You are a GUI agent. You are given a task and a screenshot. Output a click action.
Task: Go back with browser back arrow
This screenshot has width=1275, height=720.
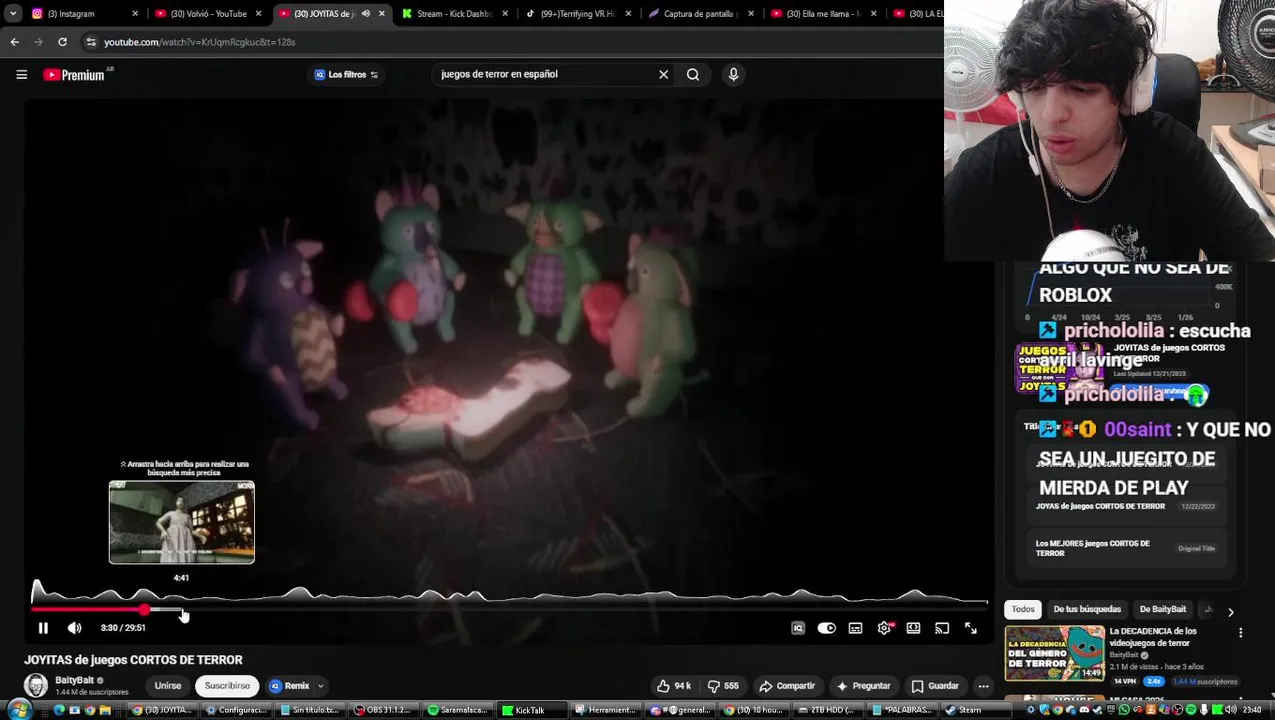point(14,42)
